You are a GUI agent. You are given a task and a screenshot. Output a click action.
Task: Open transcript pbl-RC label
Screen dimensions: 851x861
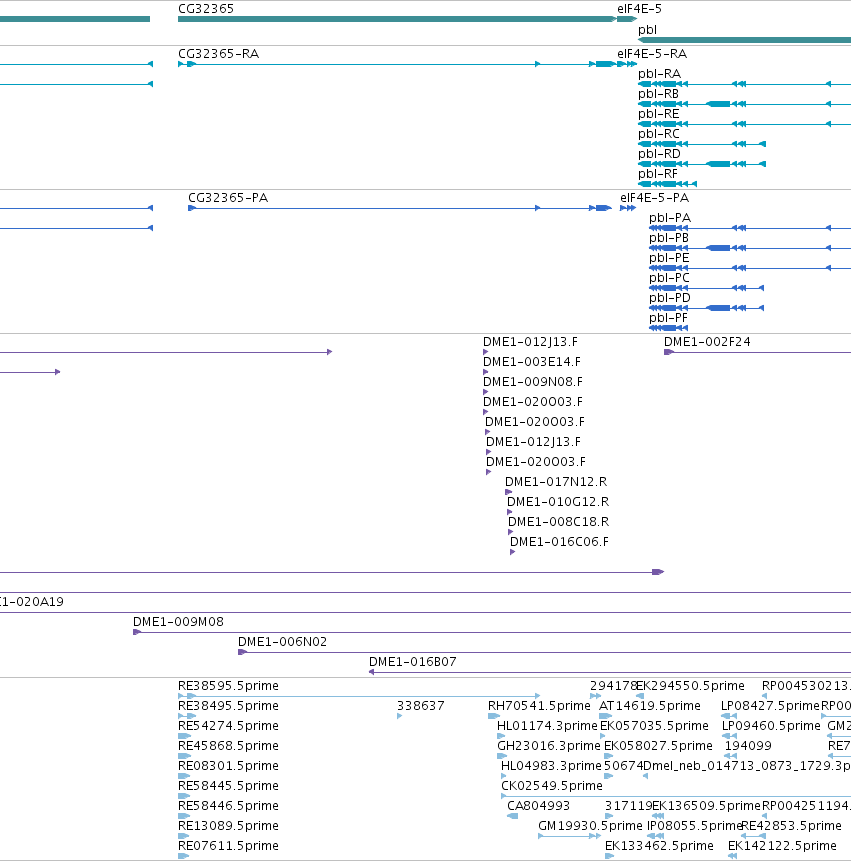658,134
